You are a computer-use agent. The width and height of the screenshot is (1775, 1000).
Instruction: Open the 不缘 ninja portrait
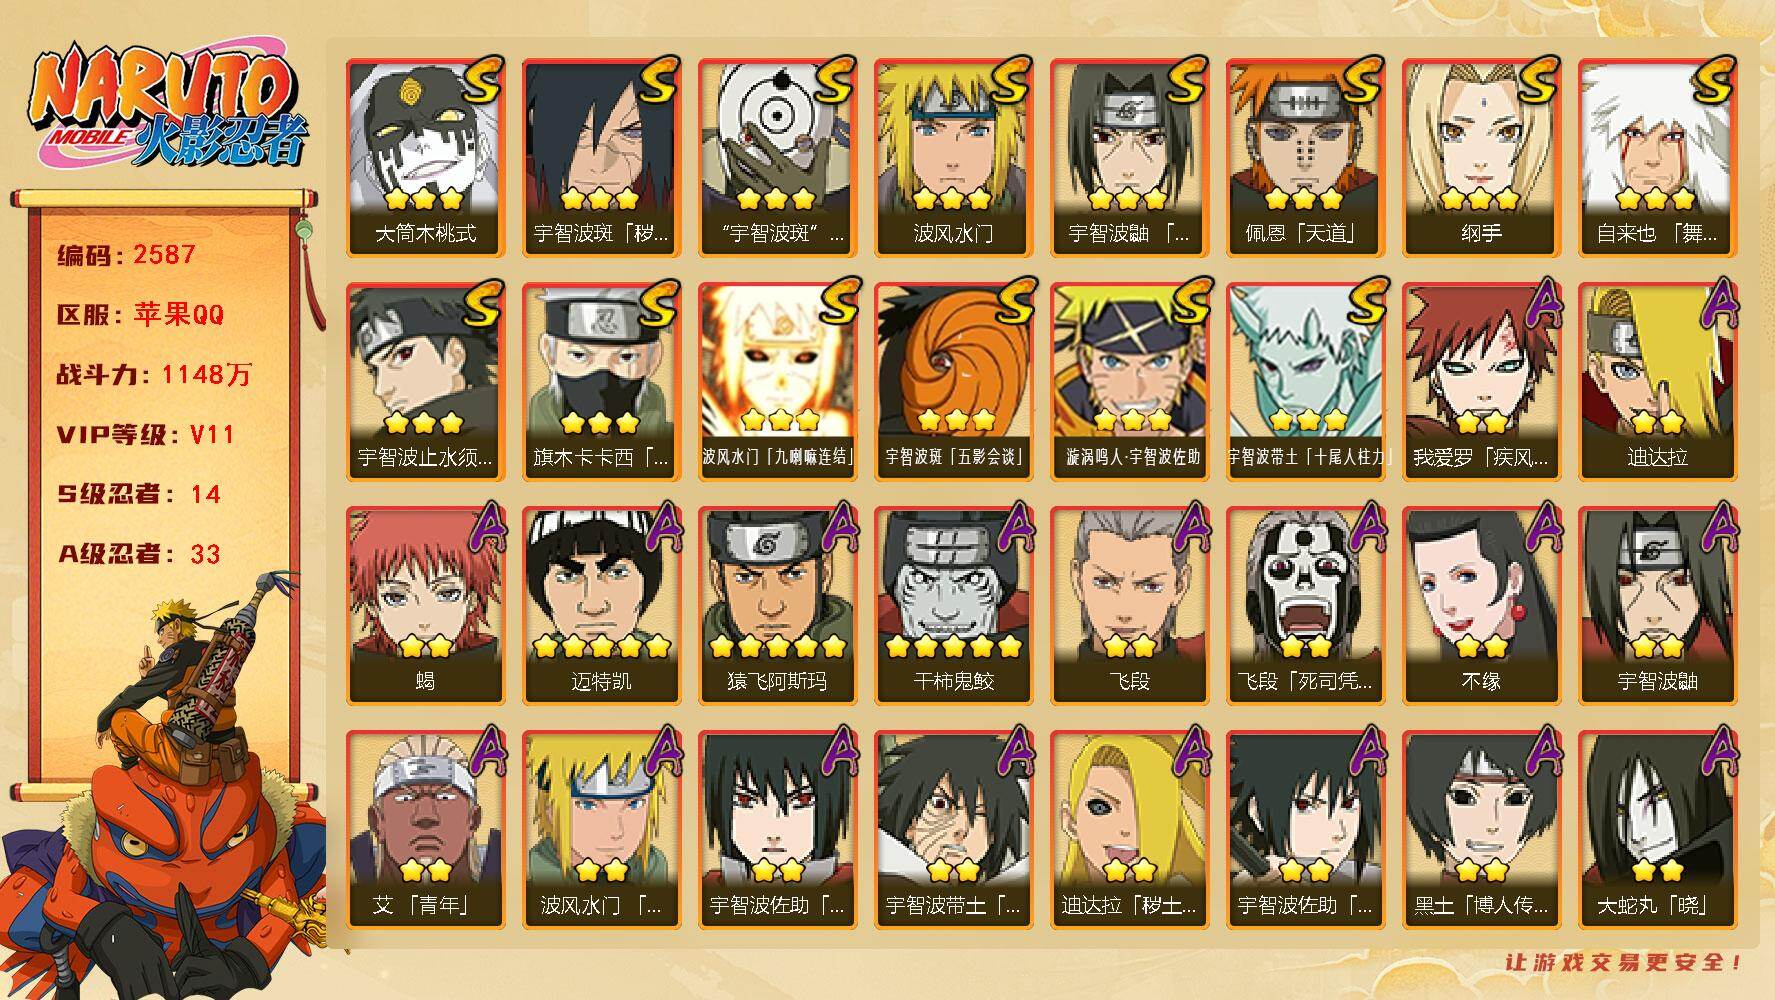coord(1481,606)
